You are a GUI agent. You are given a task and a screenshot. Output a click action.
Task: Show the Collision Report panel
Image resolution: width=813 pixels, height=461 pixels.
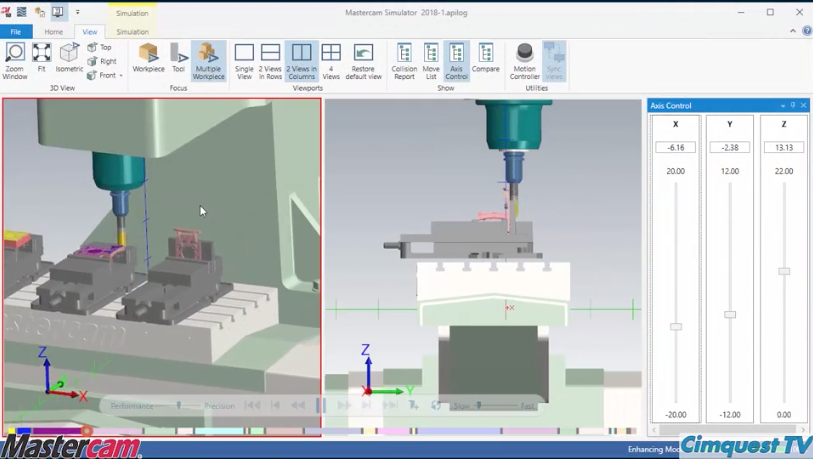(404, 61)
